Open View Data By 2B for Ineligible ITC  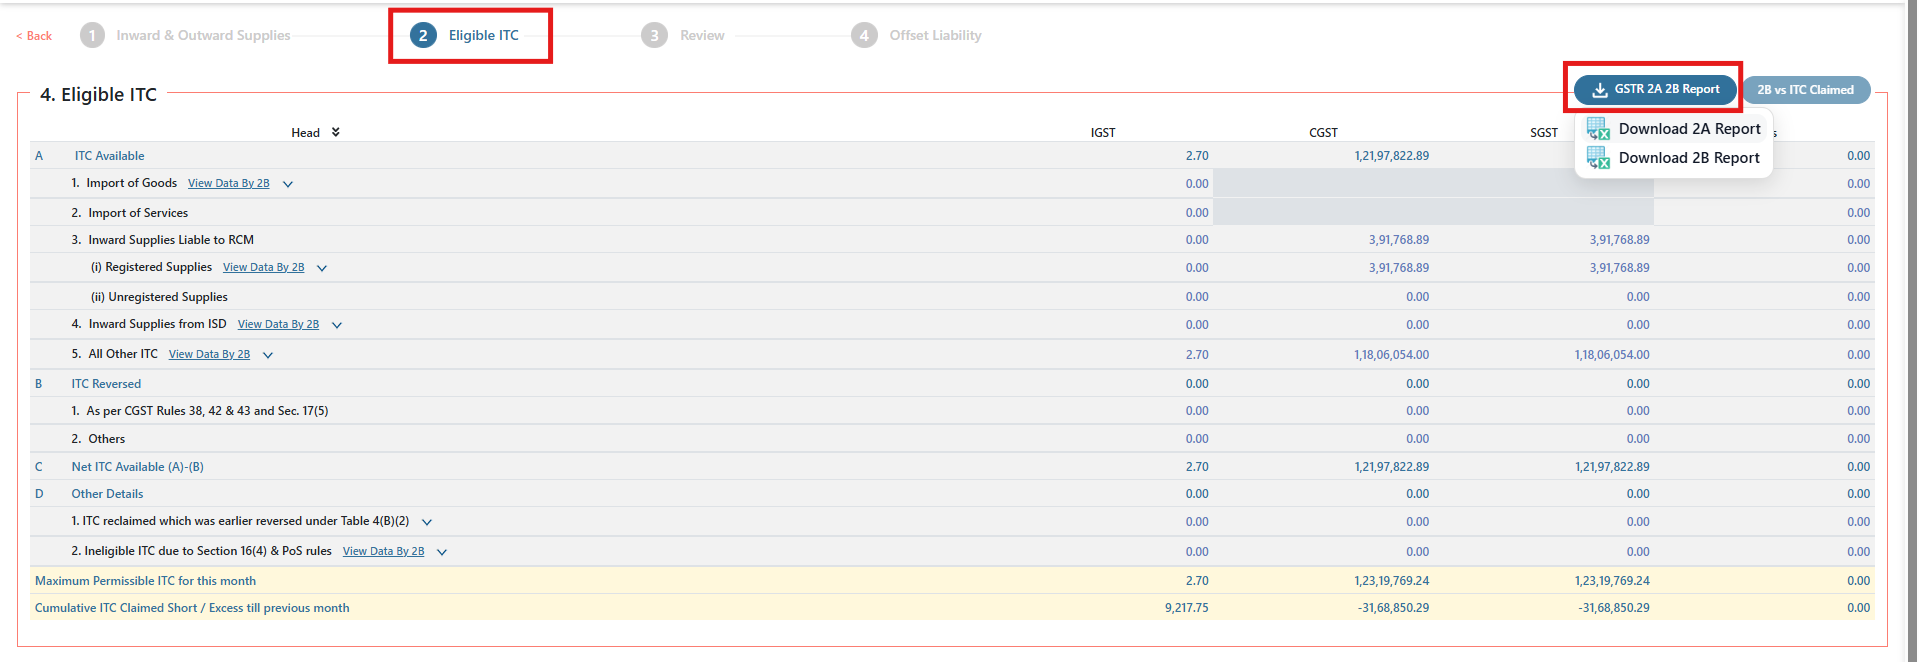coord(383,552)
